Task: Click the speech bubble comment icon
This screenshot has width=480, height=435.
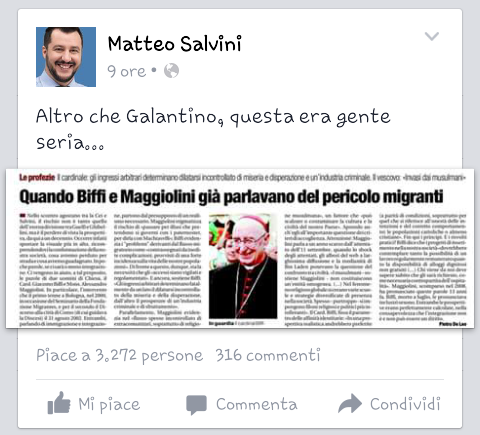Action: (x=196, y=405)
